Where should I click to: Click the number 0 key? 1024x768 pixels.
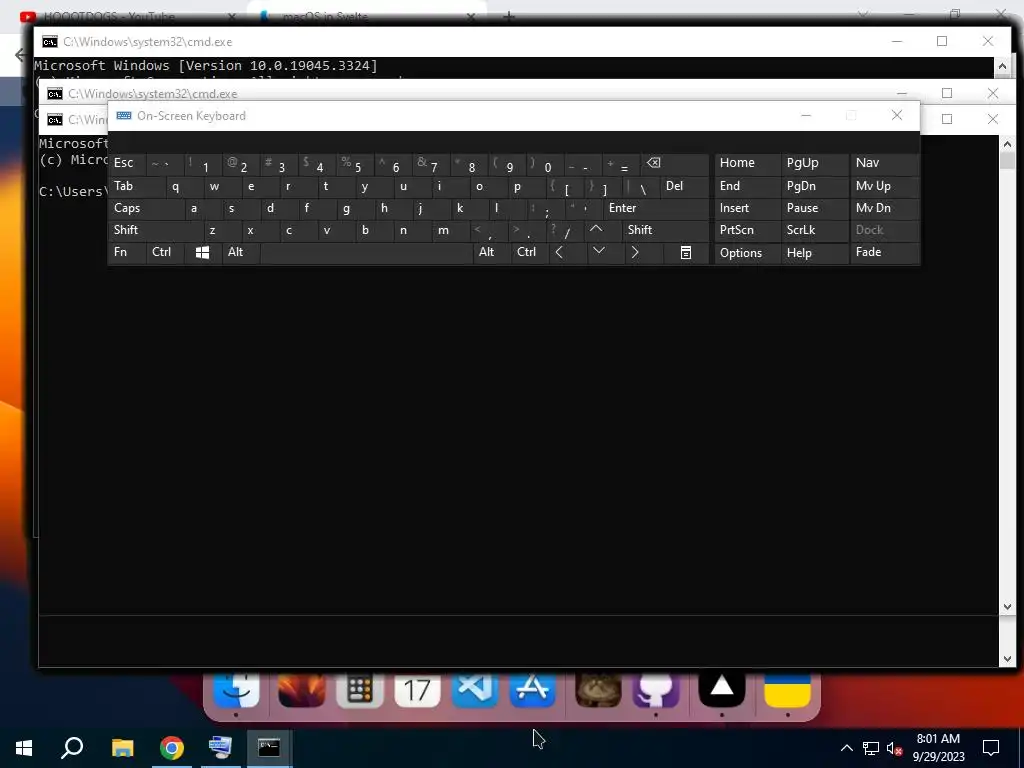(545, 163)
